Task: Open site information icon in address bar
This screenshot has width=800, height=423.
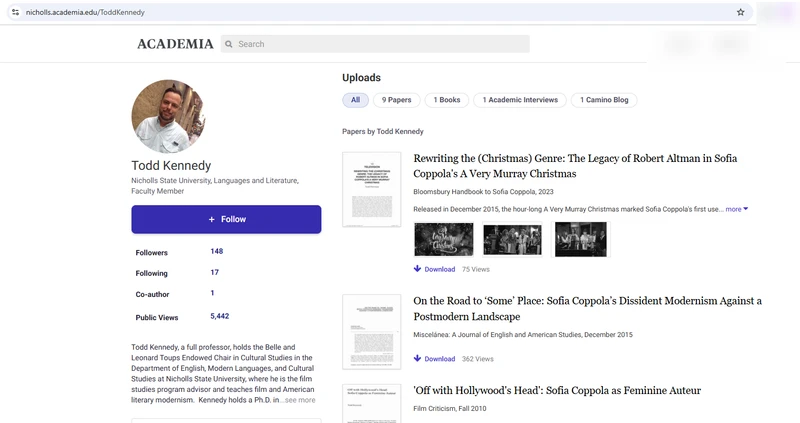Action: click(x=15, y=12)
